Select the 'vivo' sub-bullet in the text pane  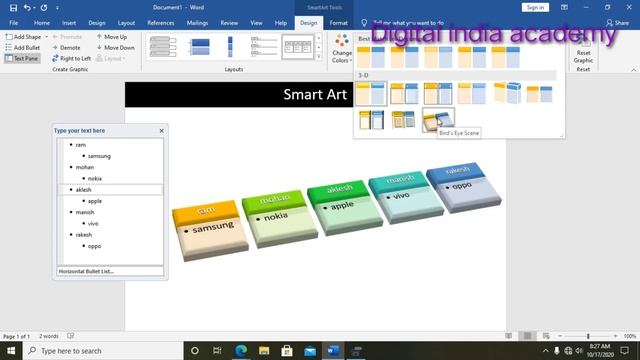point(93,224)
